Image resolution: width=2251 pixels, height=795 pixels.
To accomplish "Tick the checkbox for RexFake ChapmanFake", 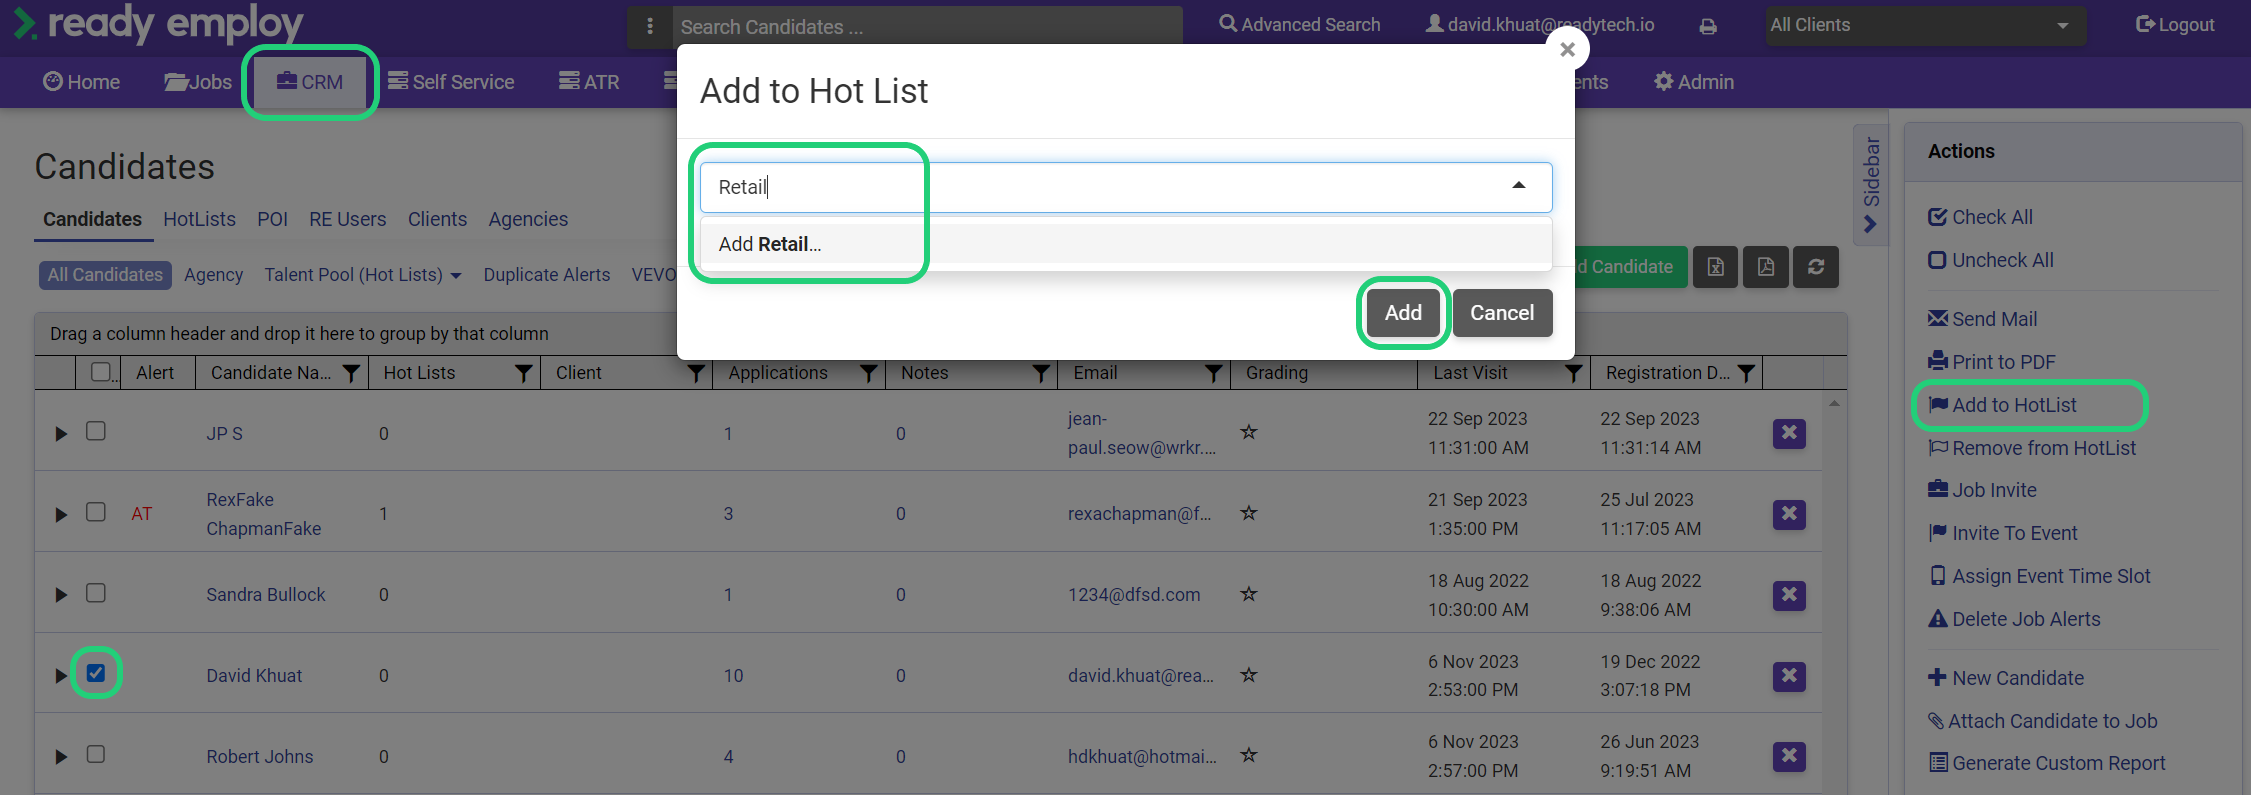I will click(96, 512).
